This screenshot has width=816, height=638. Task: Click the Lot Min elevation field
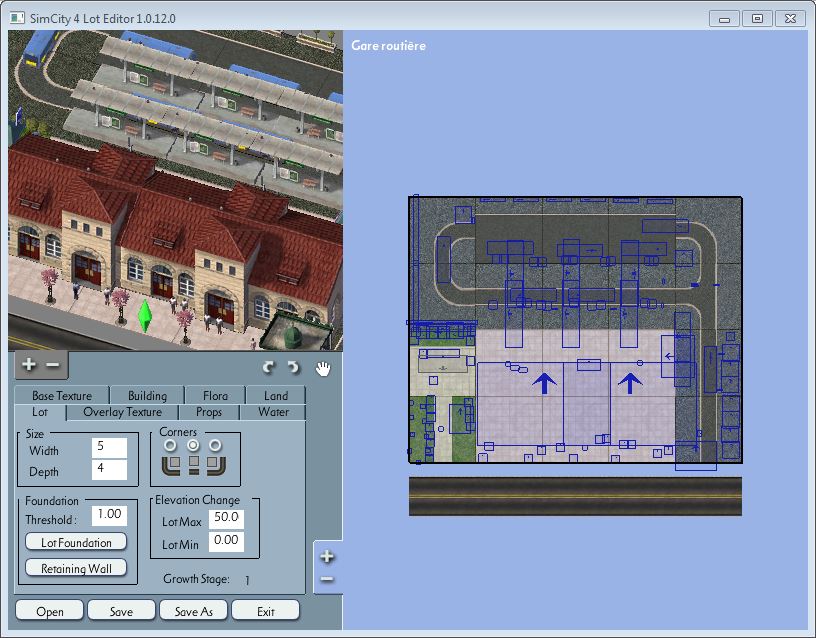(x=226, y=541)
